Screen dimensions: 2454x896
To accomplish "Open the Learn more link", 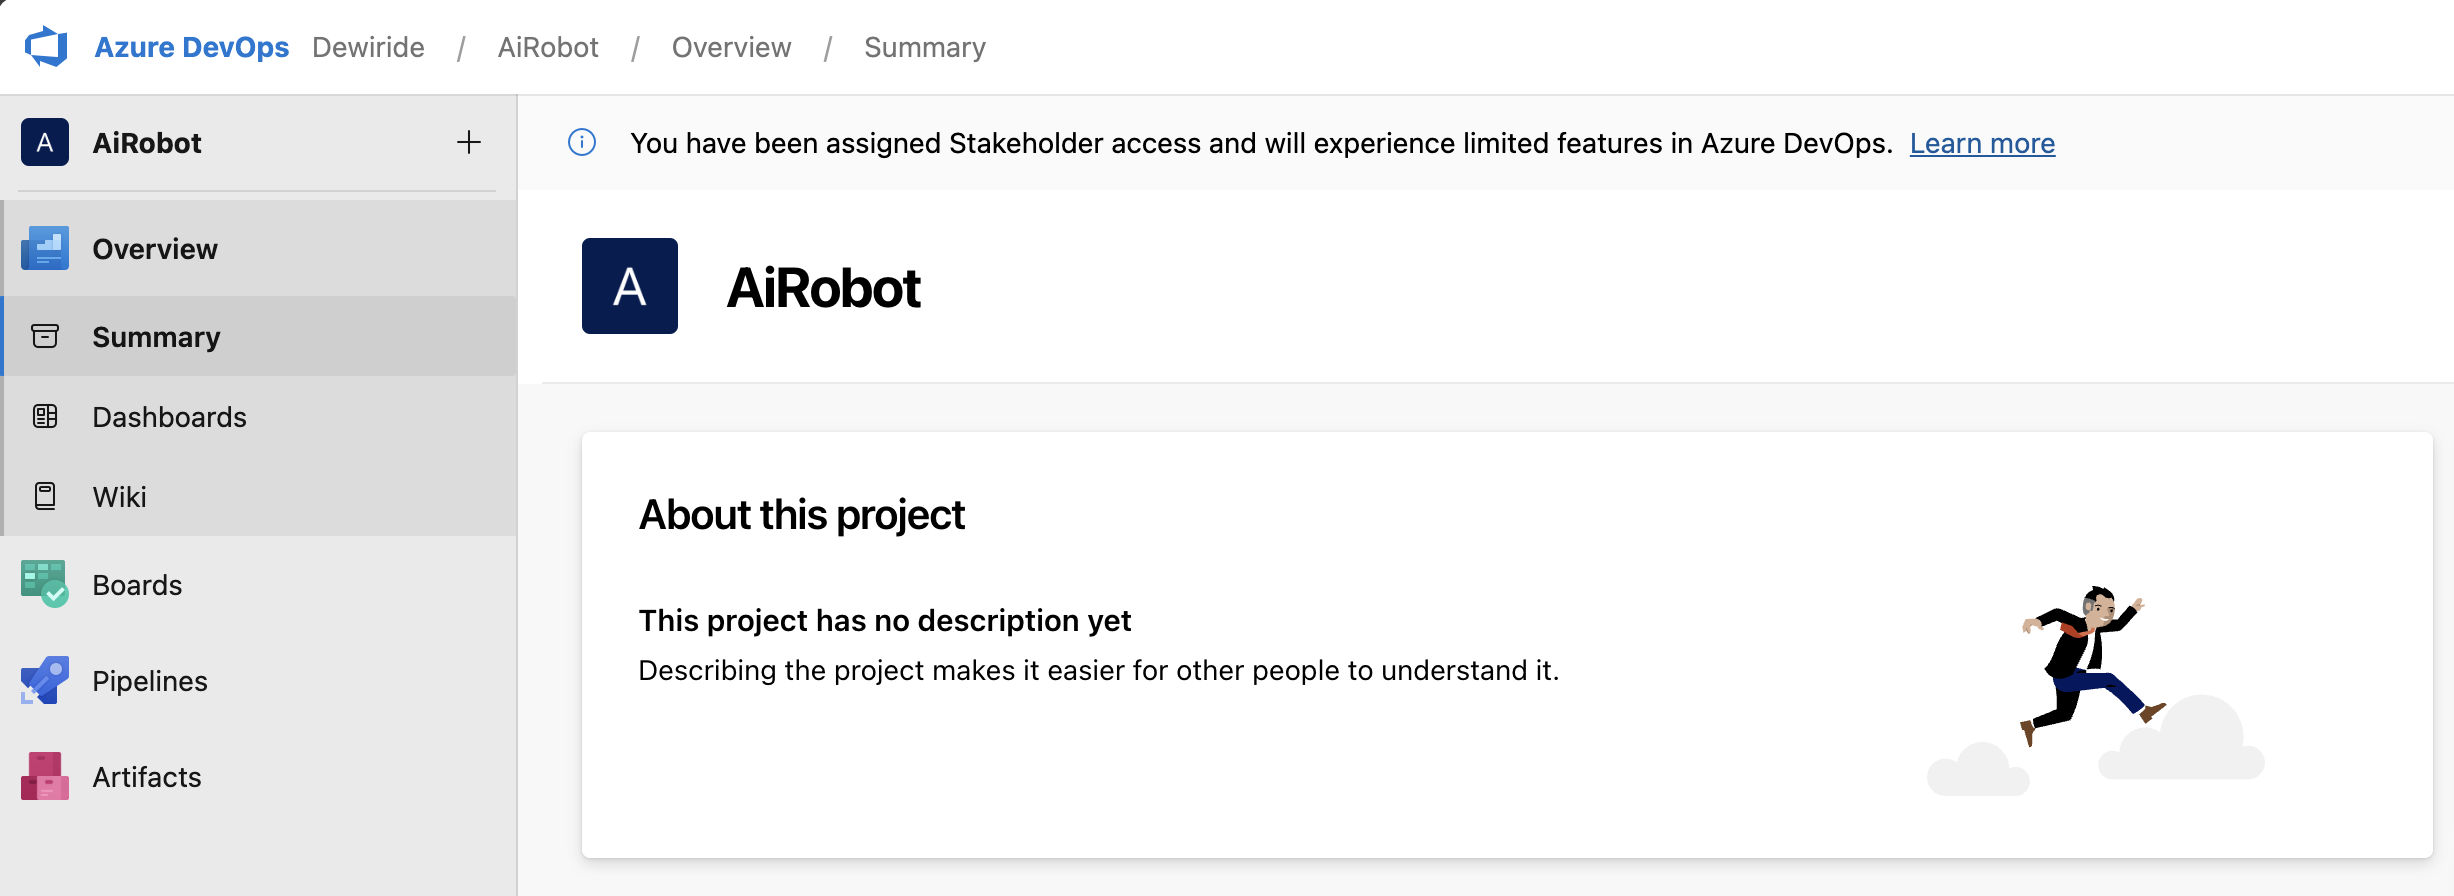I will click(1982, 143).
